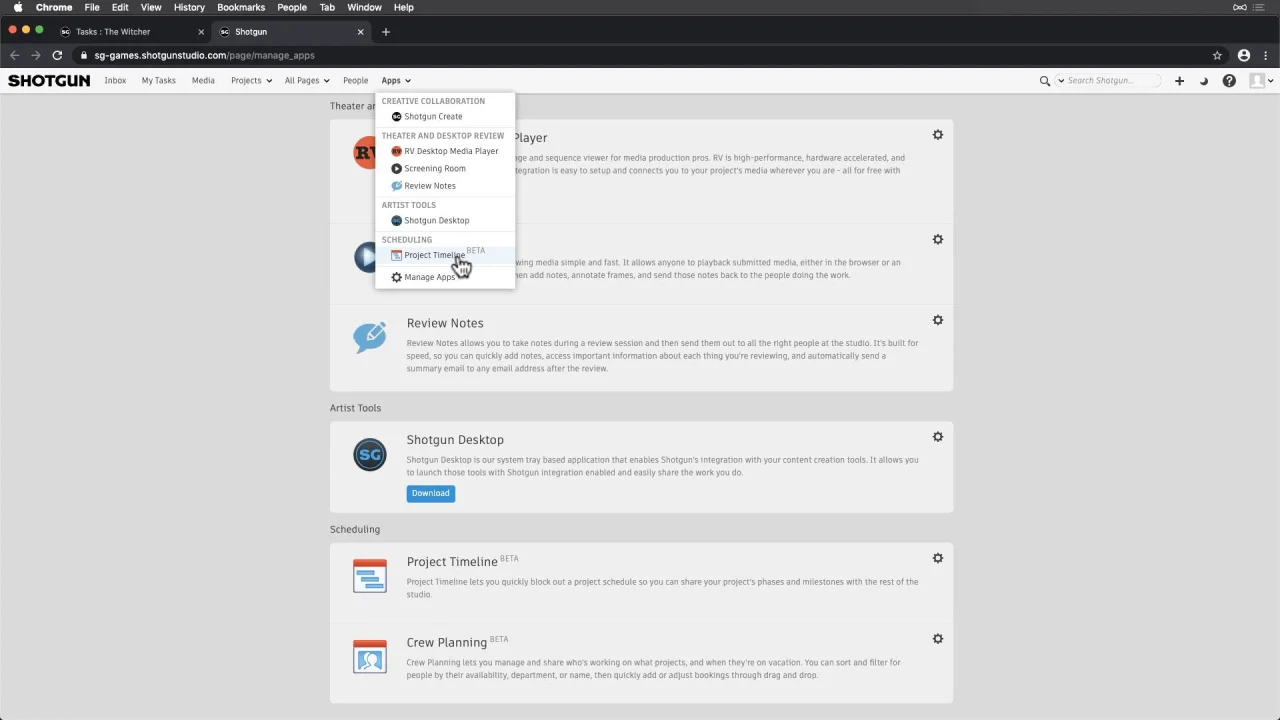Click the Shotgun Desktop card title
Viewport: 1280px width, 720px height.
coord(455,440)
